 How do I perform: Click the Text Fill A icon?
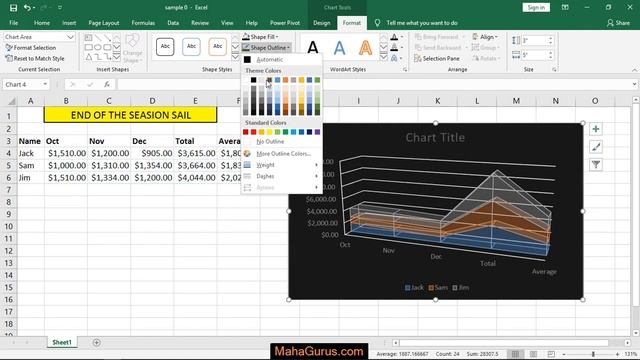click(394, 37)
